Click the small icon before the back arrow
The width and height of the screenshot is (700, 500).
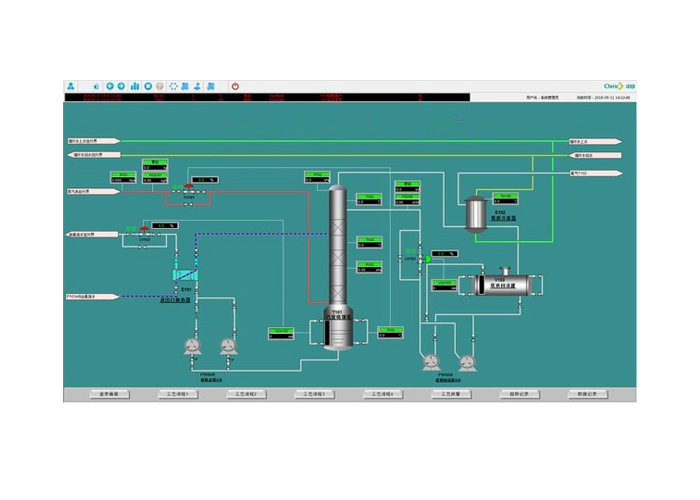(x=96, y=87)
